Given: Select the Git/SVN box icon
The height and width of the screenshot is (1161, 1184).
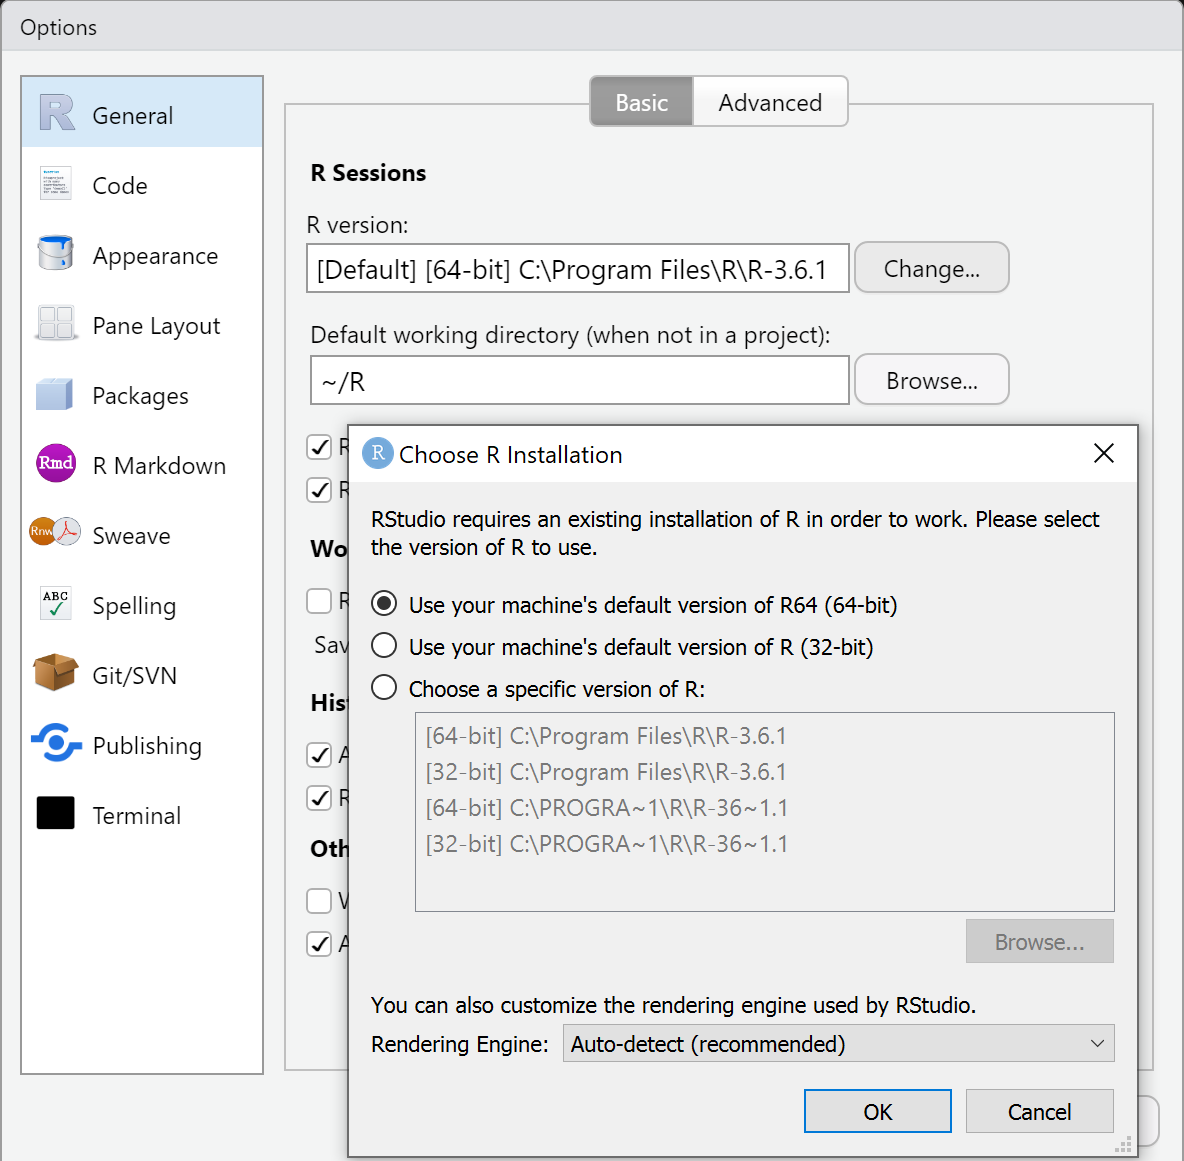Looking at the screenshot, I should click(x=55, y=672).
